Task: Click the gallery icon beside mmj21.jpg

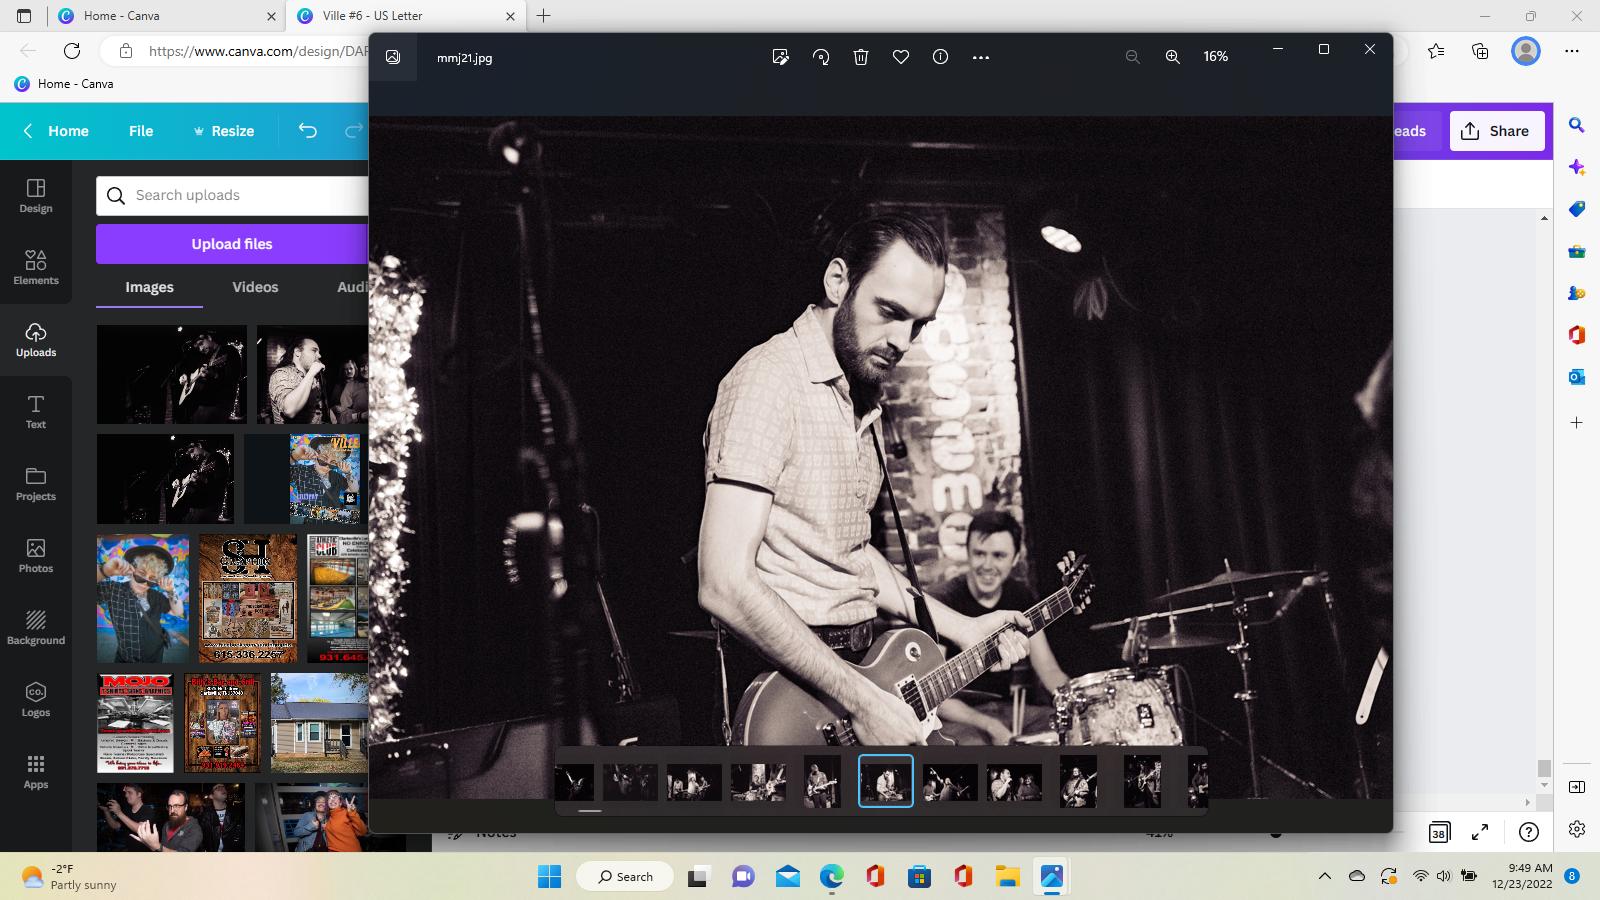Action: [393, 57]
